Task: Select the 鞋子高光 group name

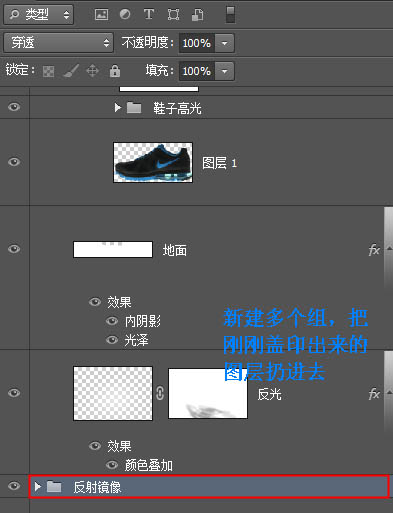Action: [x=177, y=108]
